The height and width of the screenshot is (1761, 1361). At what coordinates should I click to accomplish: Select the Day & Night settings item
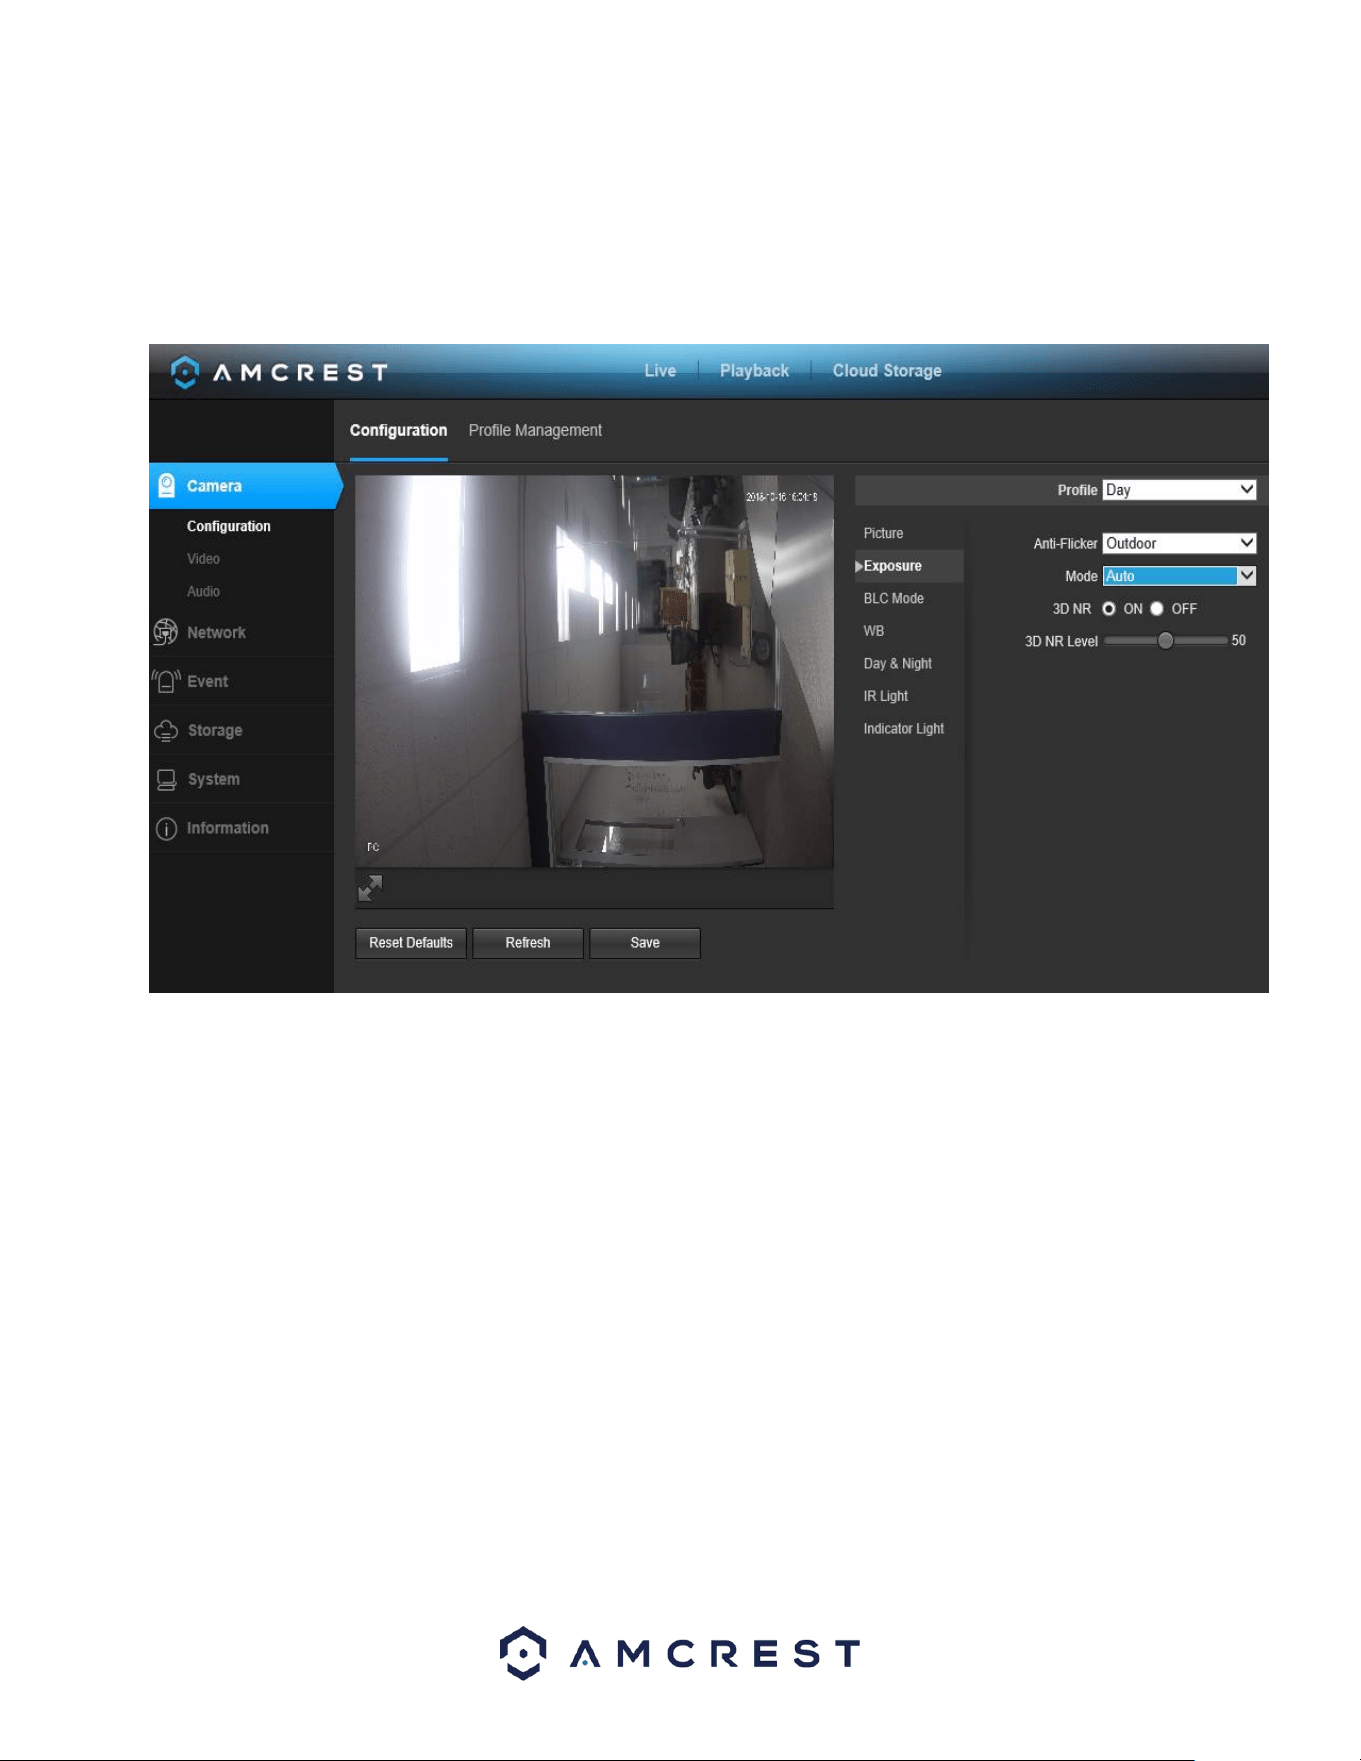(897, 664)
